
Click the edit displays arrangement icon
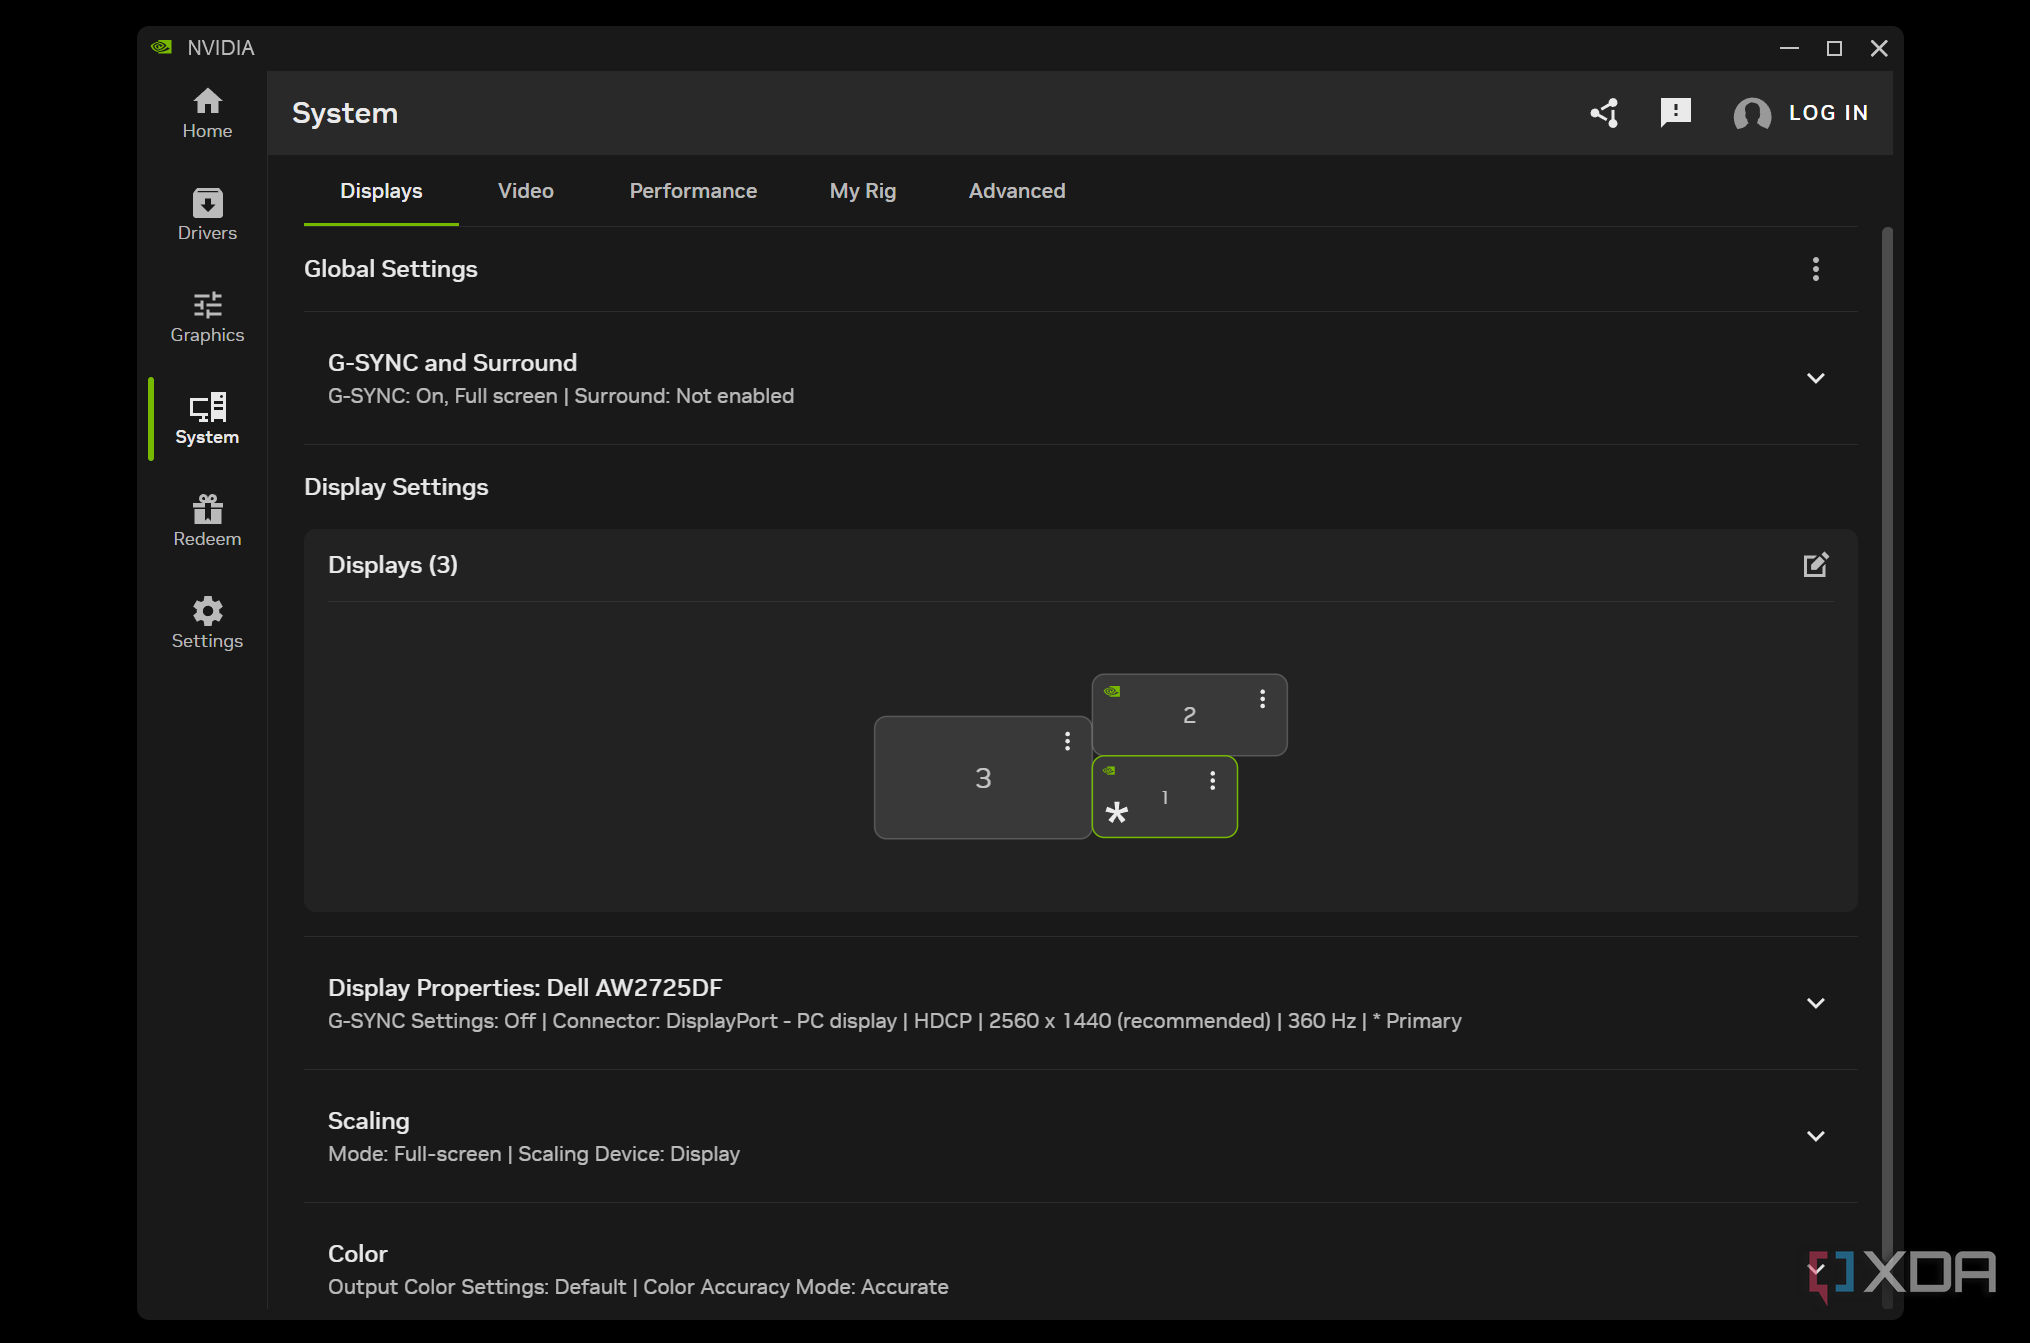[x=1816, y=565]
